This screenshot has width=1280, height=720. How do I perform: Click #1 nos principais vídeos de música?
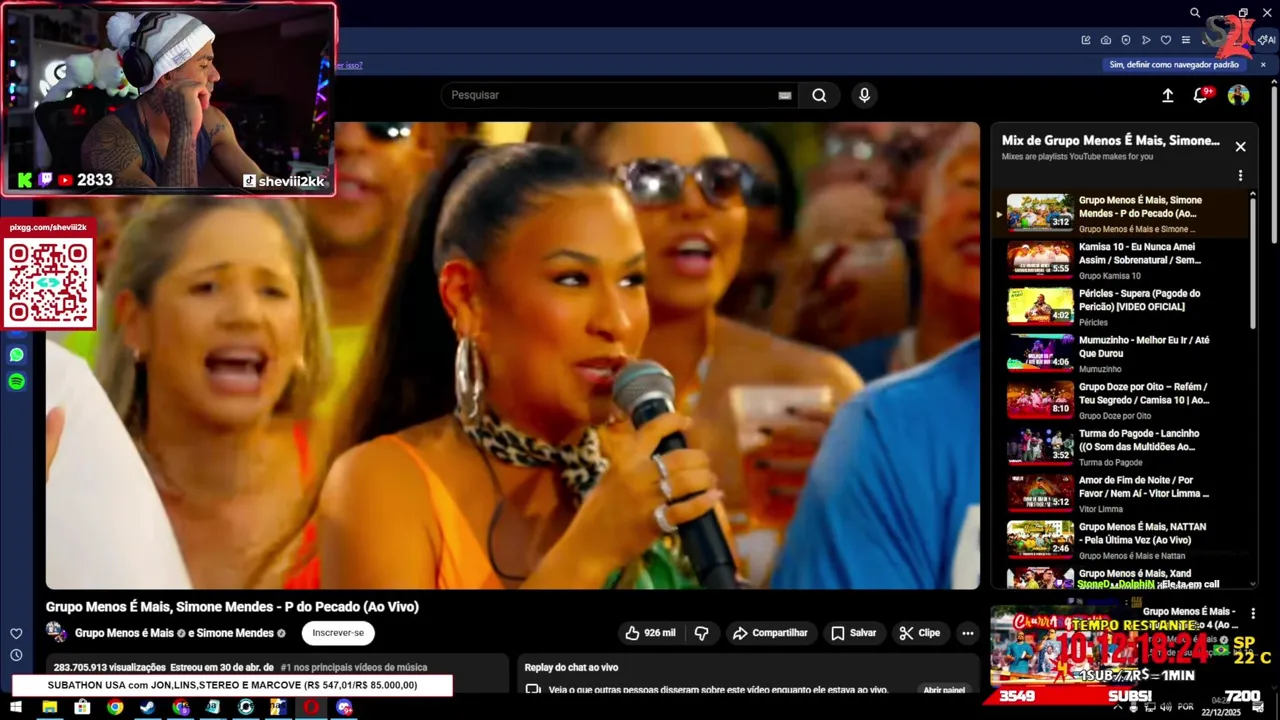(x=354, y=667)
